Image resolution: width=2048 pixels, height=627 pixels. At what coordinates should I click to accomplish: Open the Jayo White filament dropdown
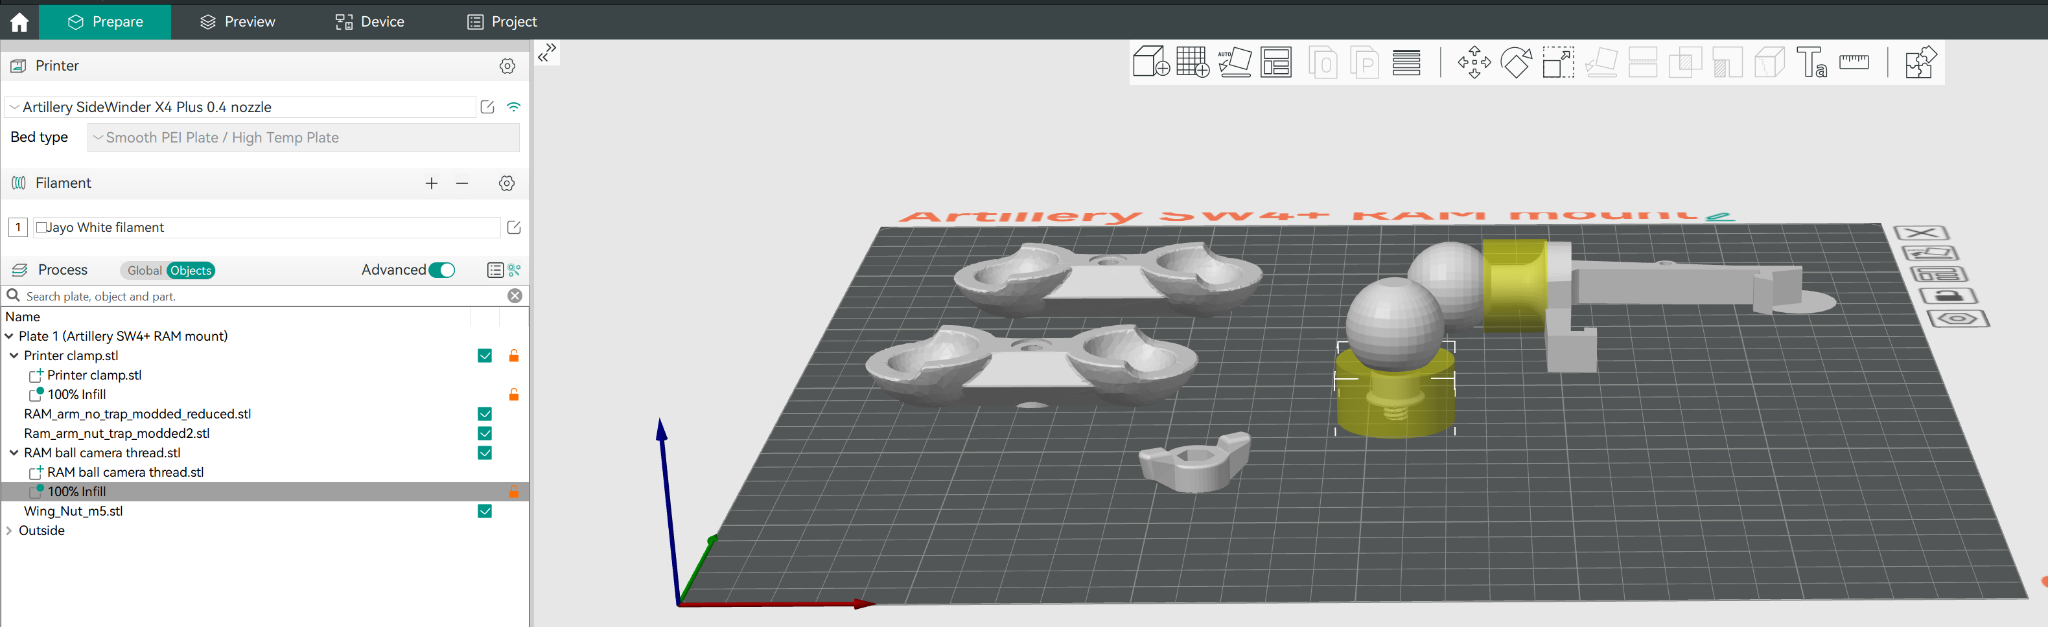265,228
